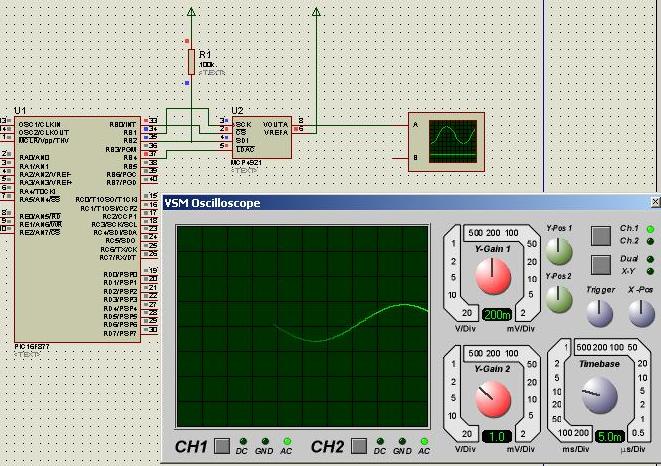
Task: Adjust the Y-Gain 2 red knob
Action: 493,399
